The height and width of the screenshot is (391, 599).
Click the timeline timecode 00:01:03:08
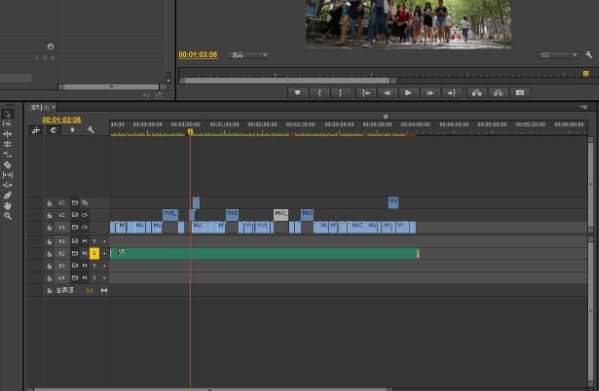(x=62, y=120)
